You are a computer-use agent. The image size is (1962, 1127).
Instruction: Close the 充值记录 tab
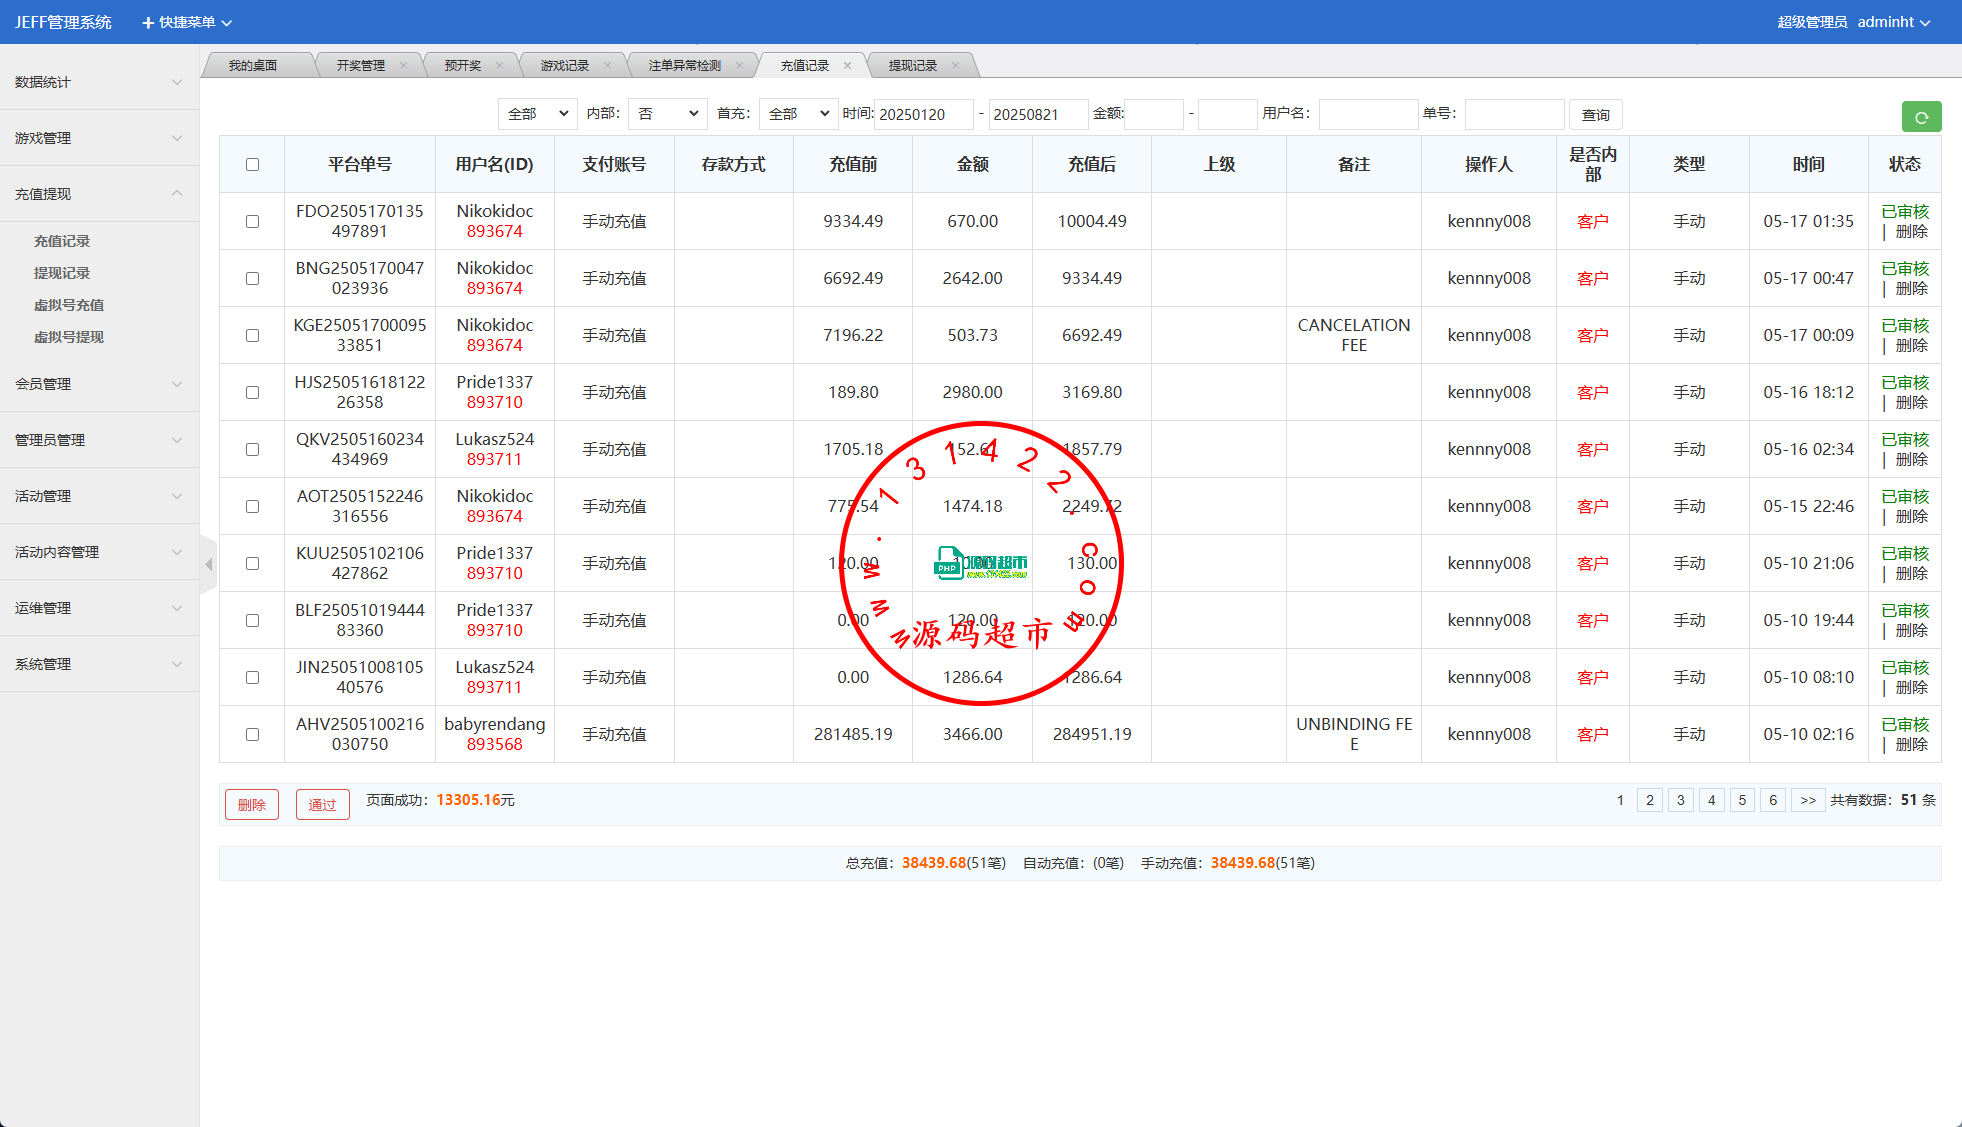pyautogui.click(x=848, y=66)
